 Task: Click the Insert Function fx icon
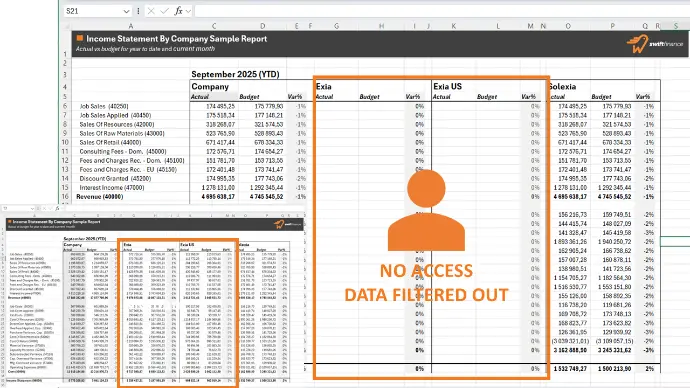click(178, 11)
